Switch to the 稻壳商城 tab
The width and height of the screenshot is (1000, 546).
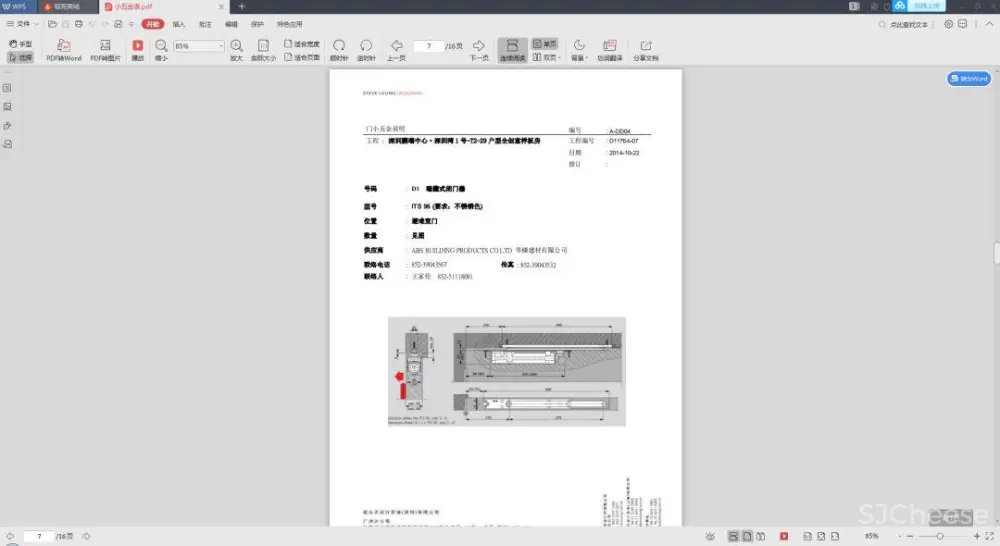coord(67,6)
